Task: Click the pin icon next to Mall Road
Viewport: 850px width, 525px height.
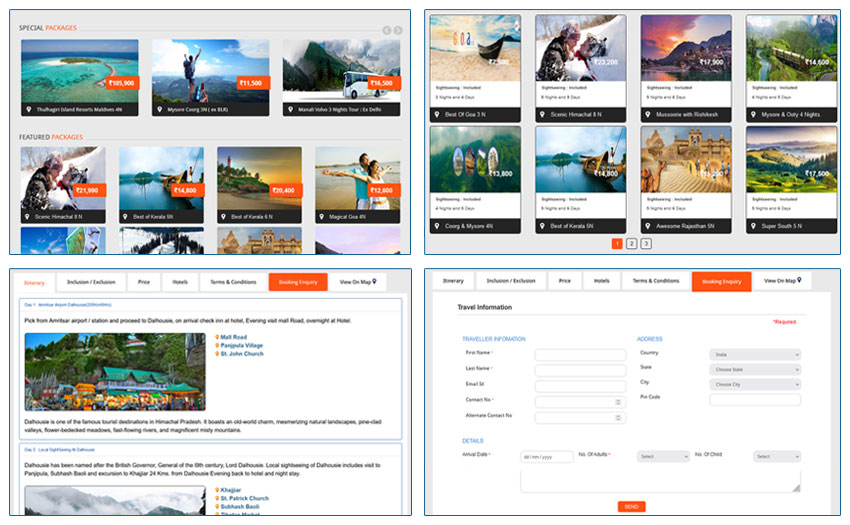Action: tap(217, 337)
